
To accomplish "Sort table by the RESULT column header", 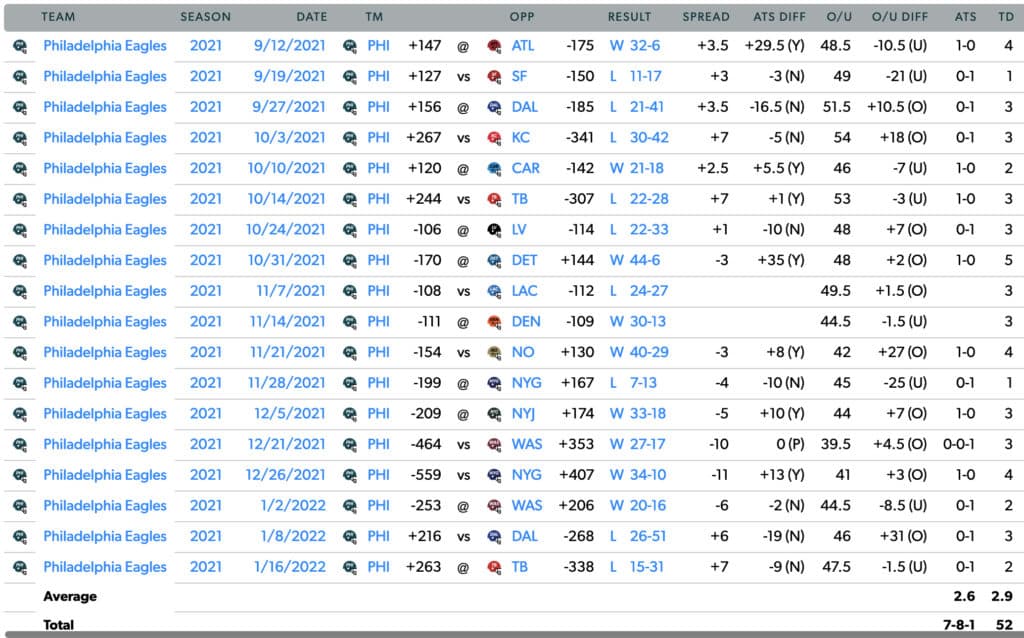I will click(x=629, y=17).
